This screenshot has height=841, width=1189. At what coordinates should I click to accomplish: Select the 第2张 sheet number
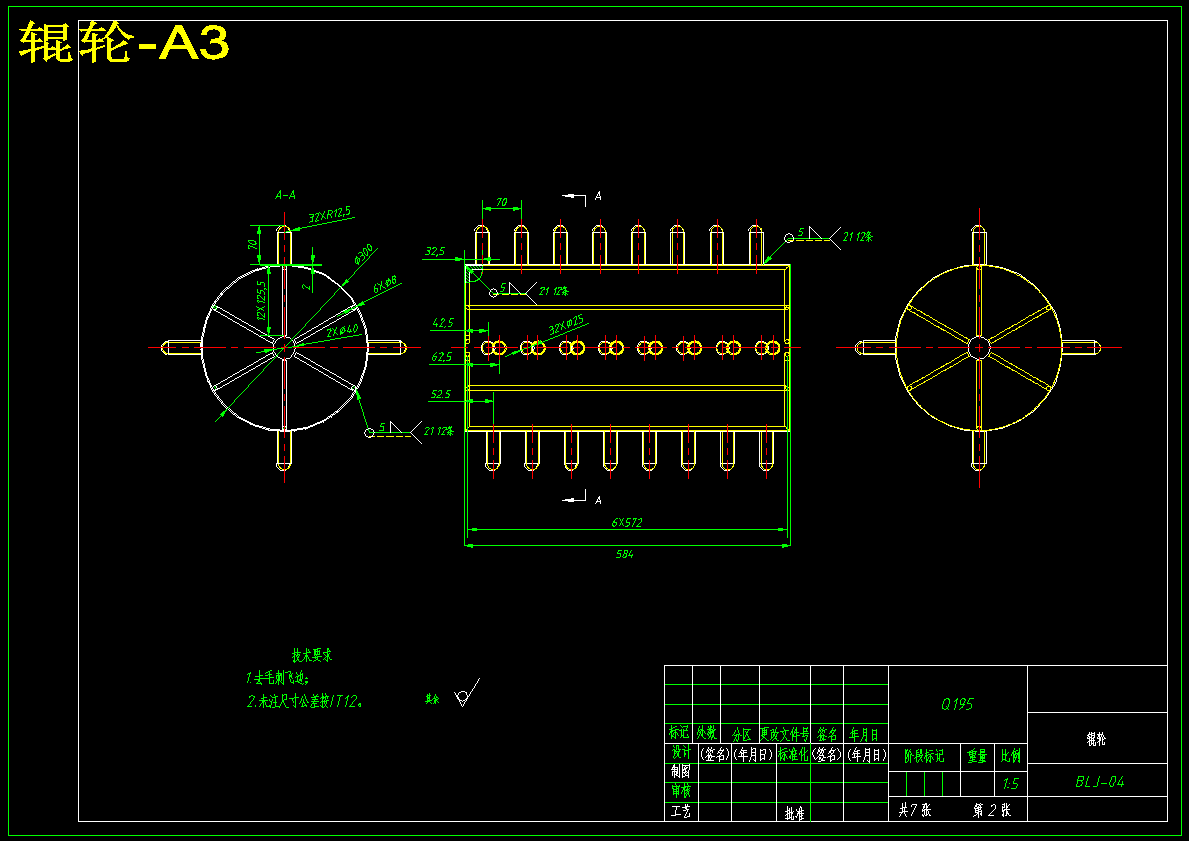coord(992,810)
